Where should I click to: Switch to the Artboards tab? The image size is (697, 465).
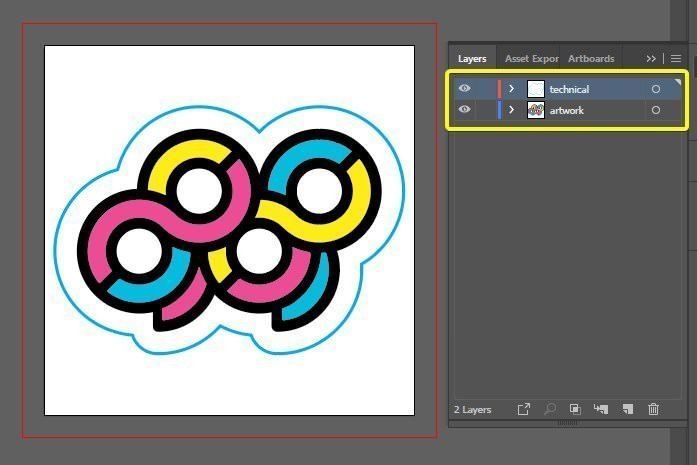(x=591, y=59)
